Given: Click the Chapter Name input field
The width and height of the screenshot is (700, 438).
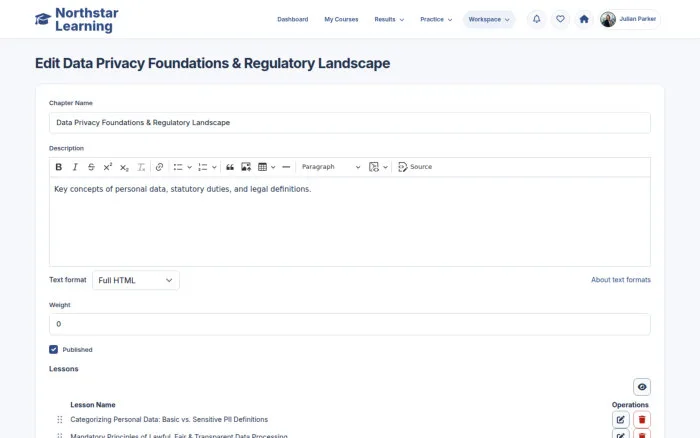Looking at the screenshot, I should click(350, 123).
